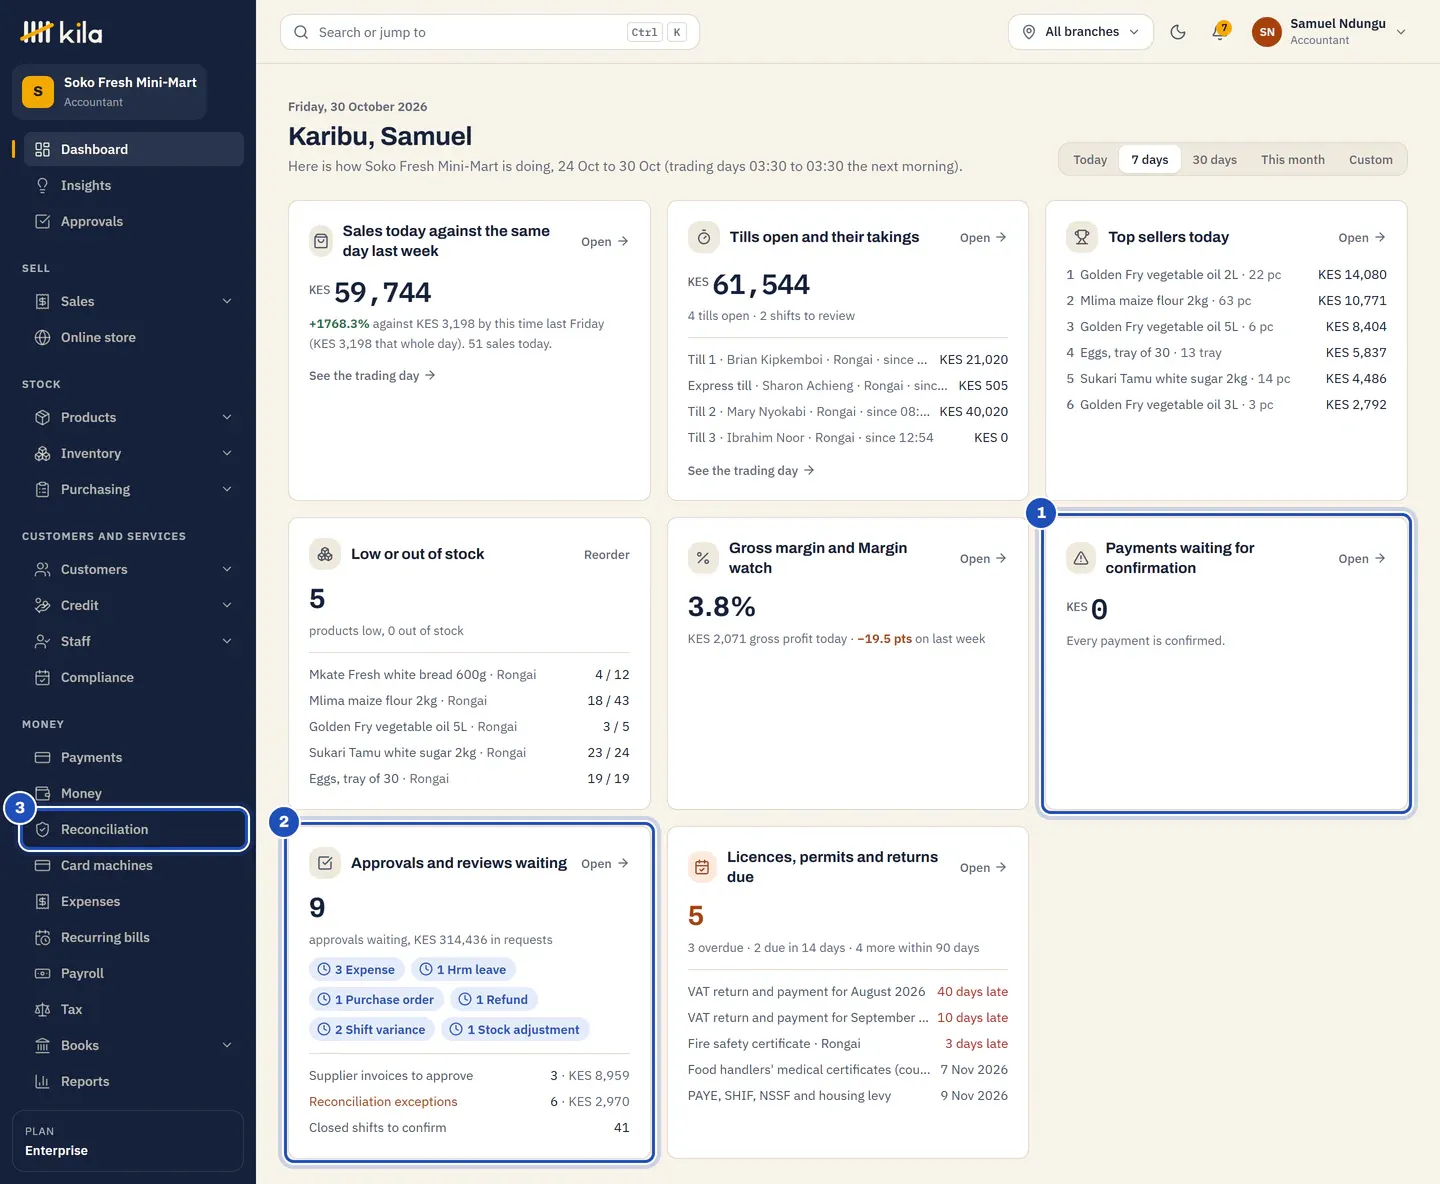1440x1184 pixels.
Task: Click the 2 Shift variance chip
Action: tap(372, 1029)
